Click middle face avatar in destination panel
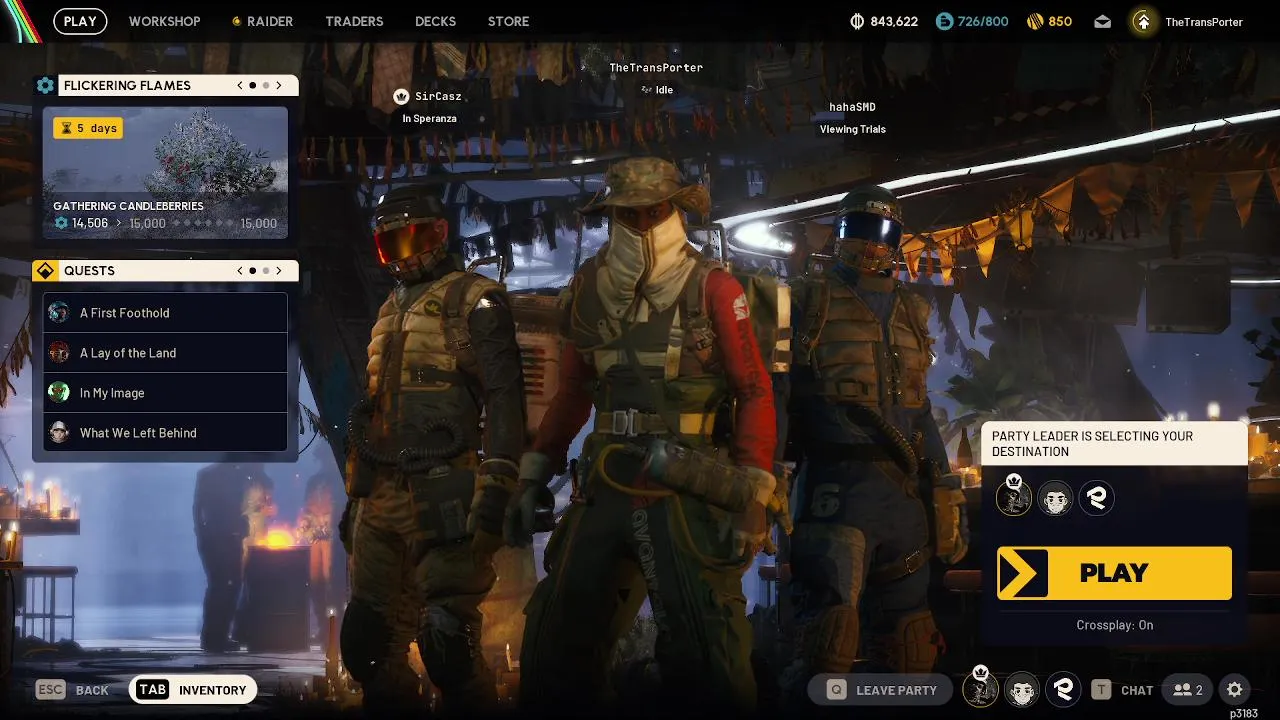 (1055, 498)
